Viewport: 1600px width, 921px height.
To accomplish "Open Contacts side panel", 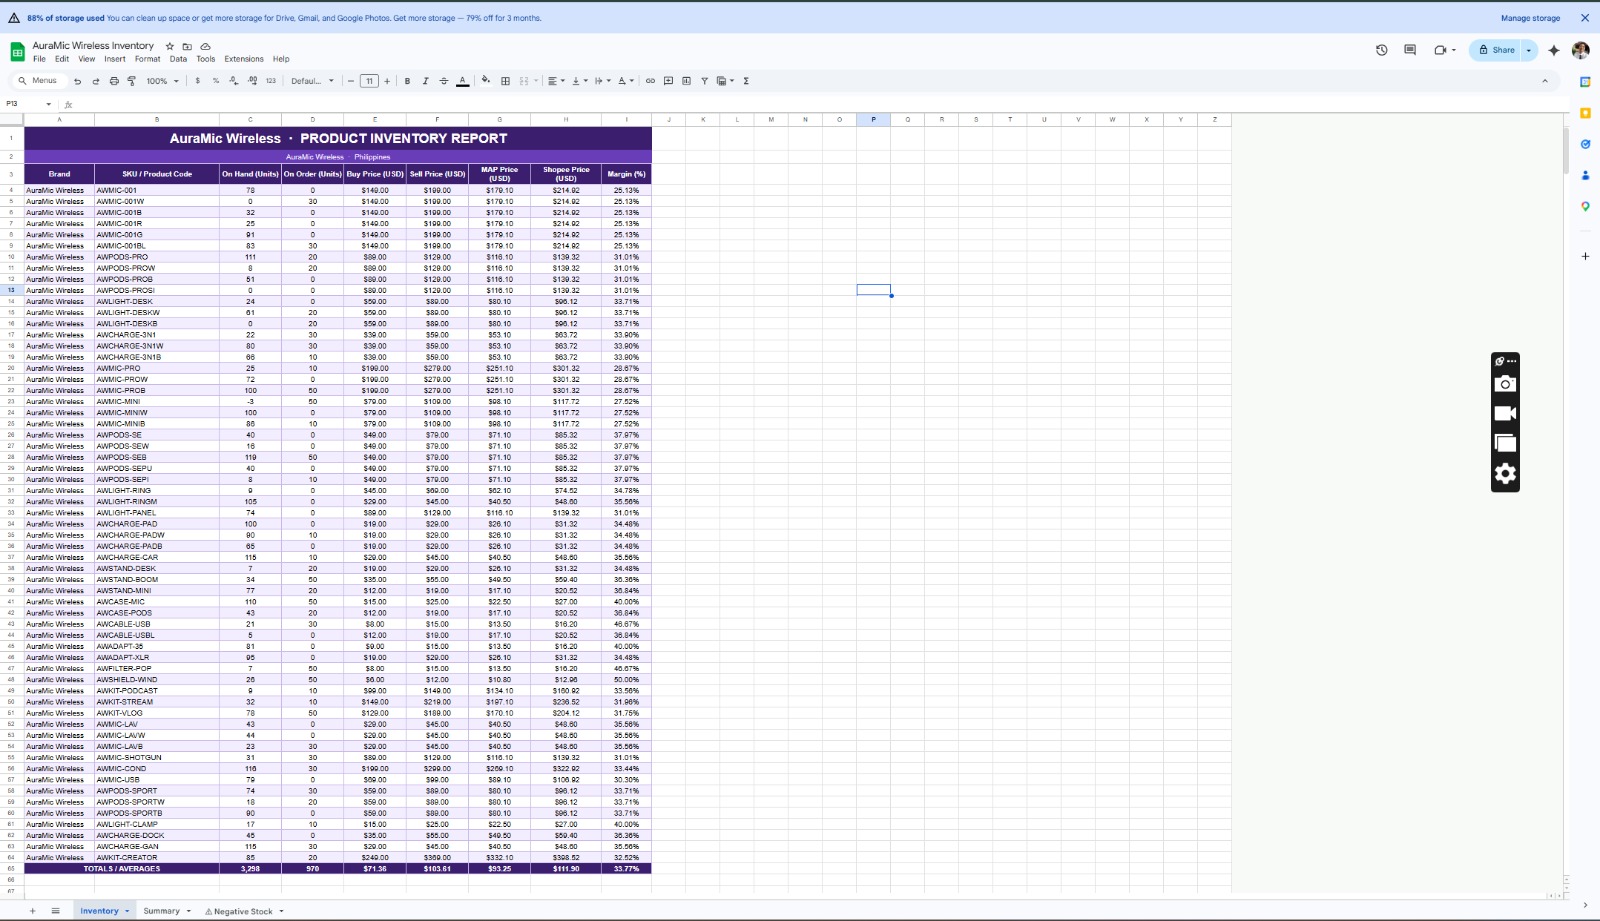I will (x=1585, y=175).
